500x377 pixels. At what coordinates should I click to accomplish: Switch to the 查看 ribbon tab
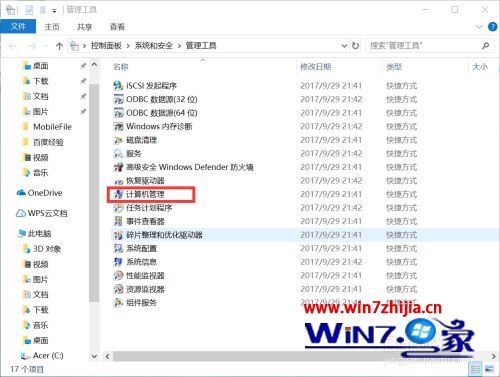pos(117,27)
